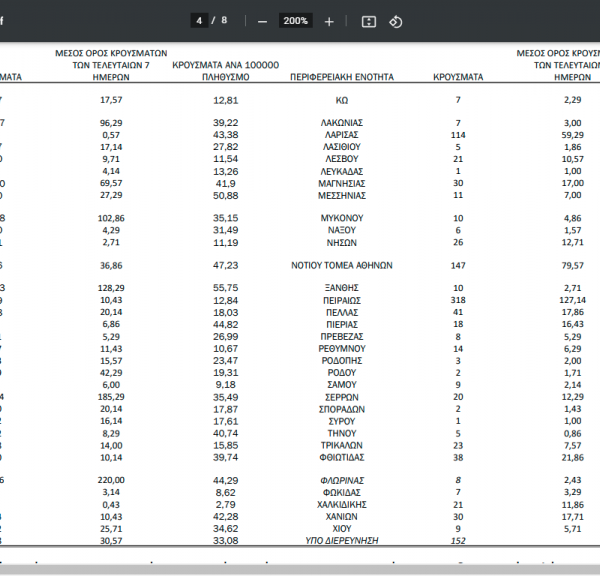Click the 41 cases value for ΠΕΛΛΑΣ
This screenshot has height=576, width=600.
point(458,312)
